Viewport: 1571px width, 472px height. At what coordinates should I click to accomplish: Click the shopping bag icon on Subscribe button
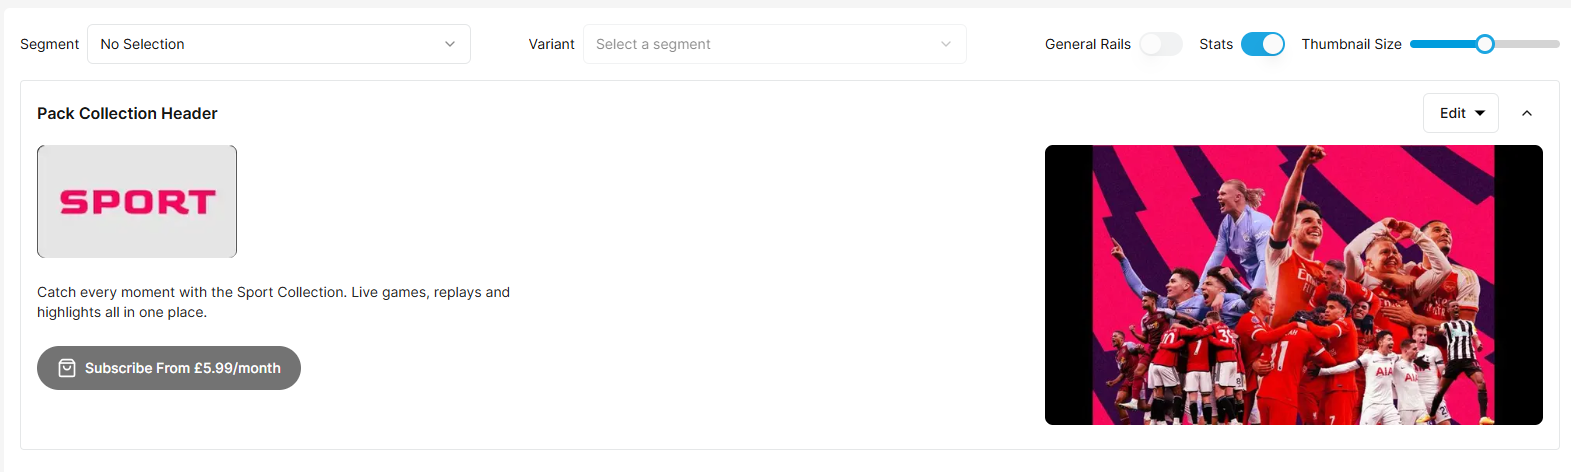[x=67, y=368]
